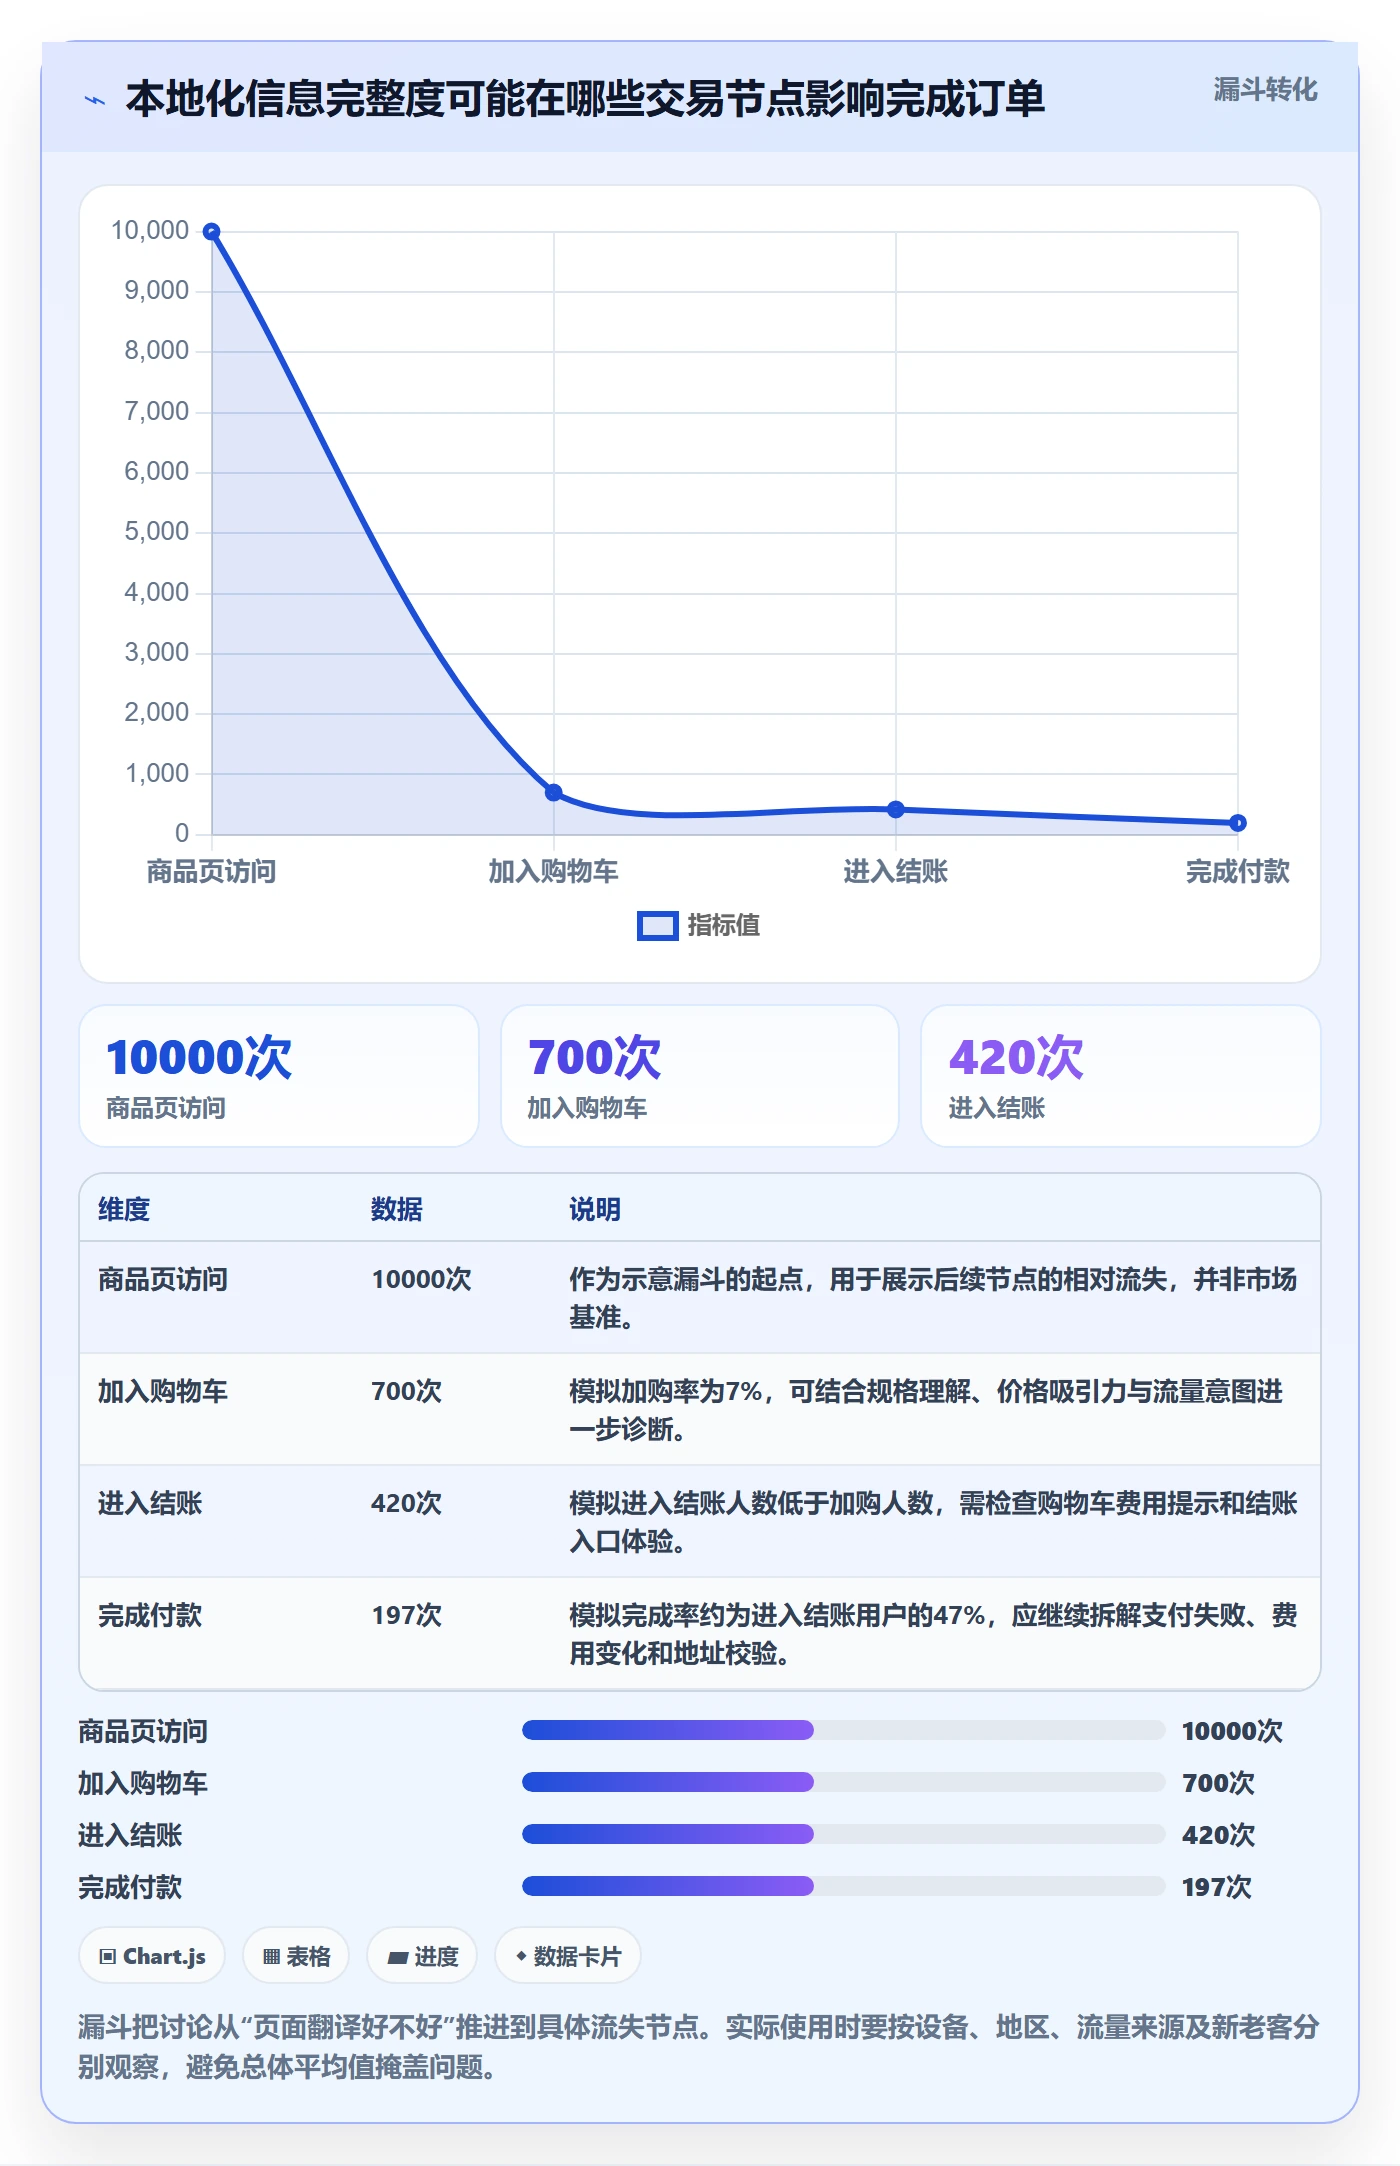1400x2166 pixels.
Task: Select the 完成付款 data point on the line
Action: [1238, 823]
